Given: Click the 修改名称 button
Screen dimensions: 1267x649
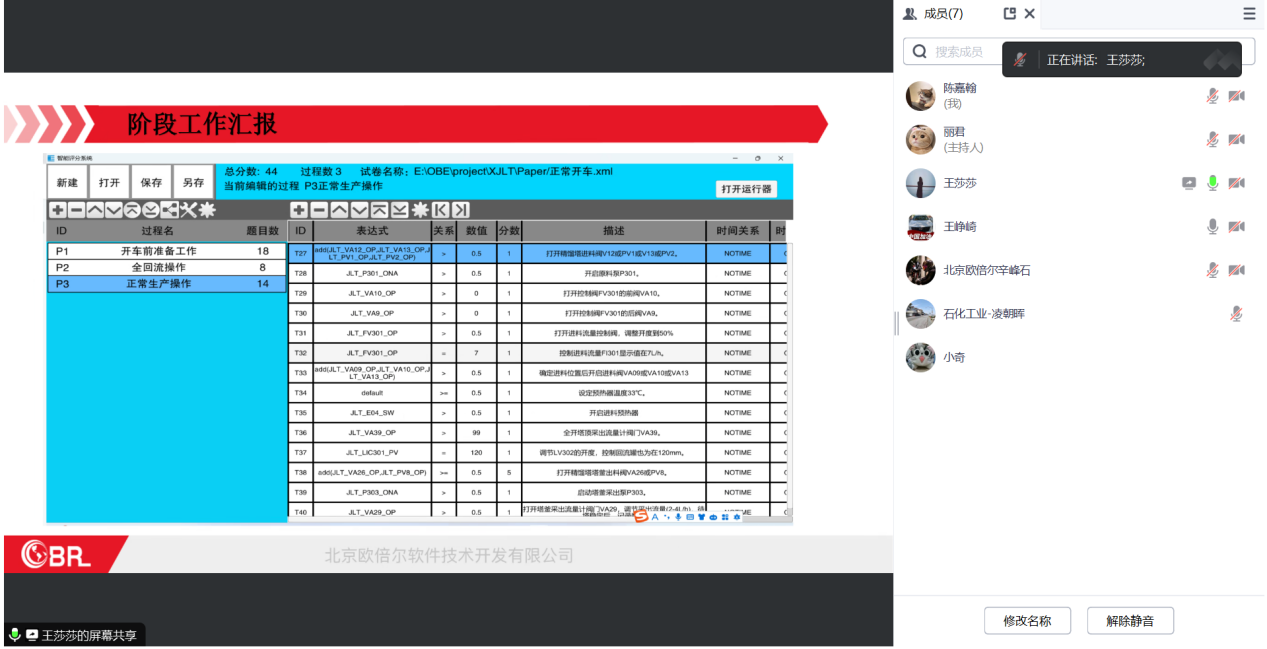Looking at the screenshot, I should (x=1027, y=621).
